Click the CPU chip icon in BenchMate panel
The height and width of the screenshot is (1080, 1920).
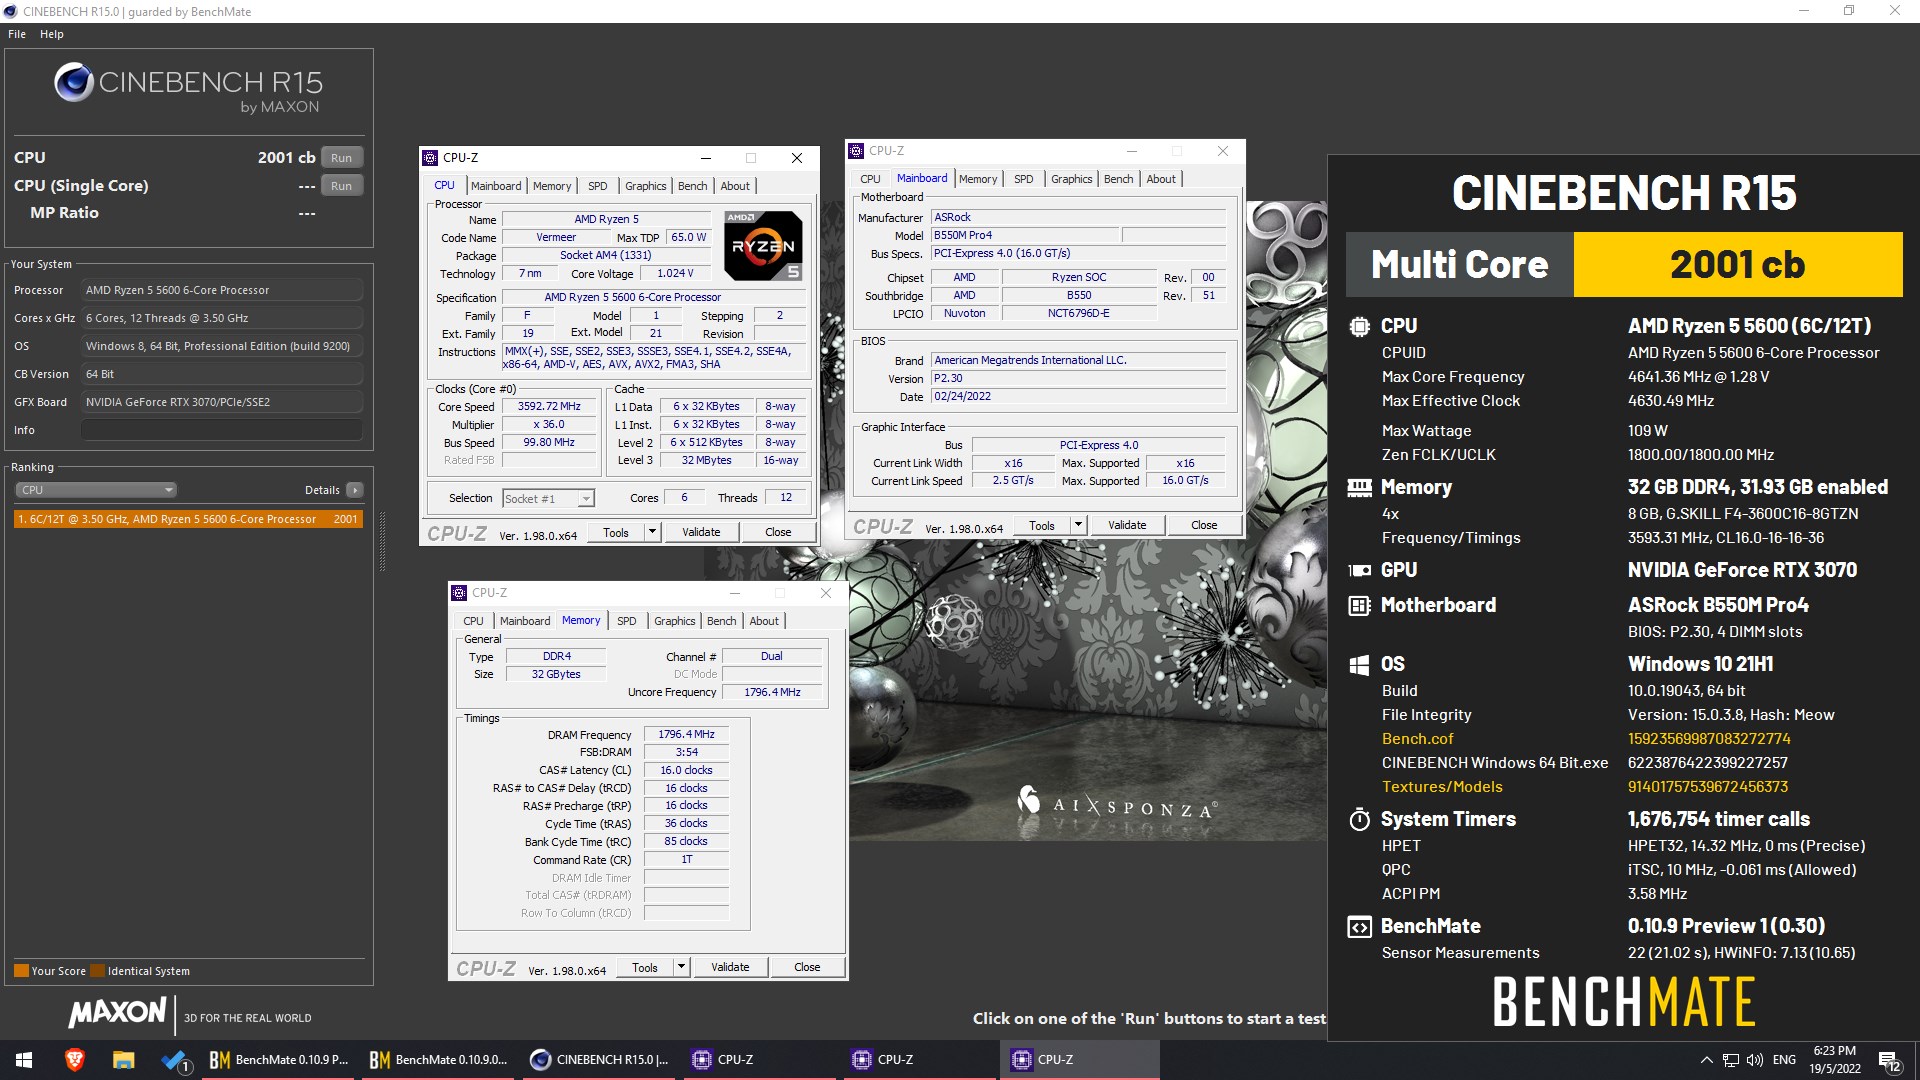coord(1359,326)
